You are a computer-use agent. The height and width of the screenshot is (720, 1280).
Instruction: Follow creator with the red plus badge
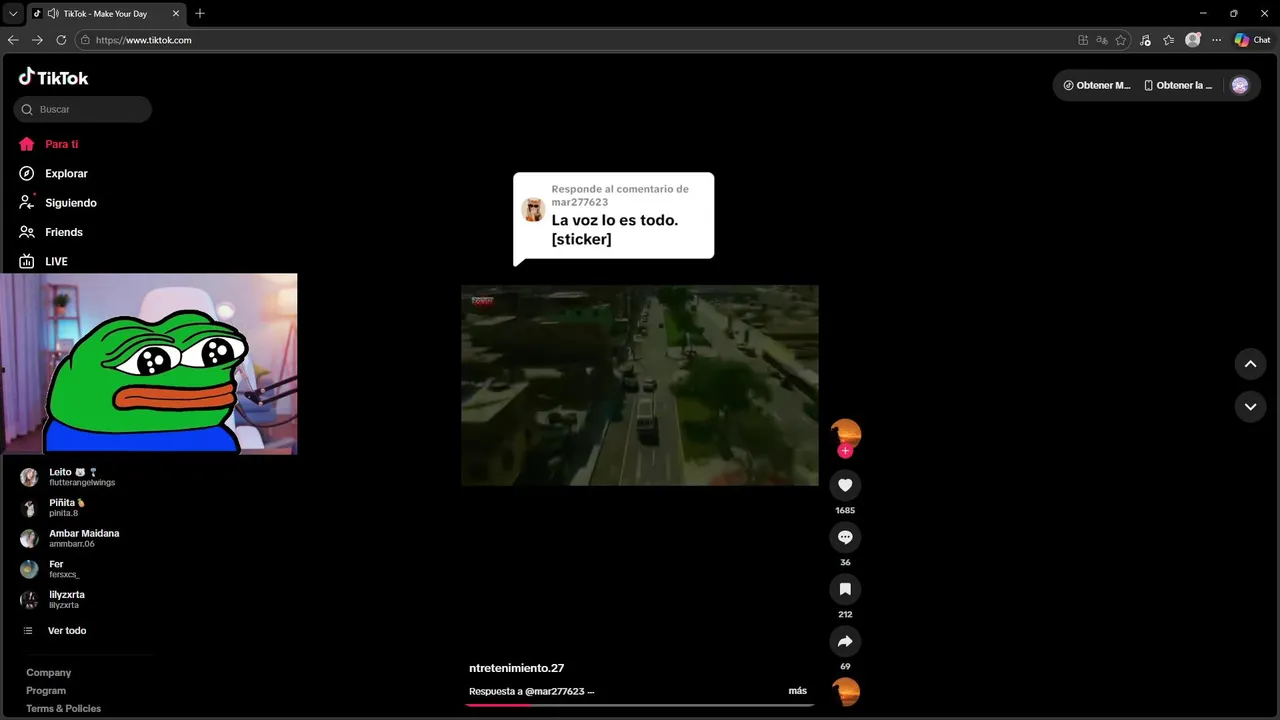coord(845,451)
